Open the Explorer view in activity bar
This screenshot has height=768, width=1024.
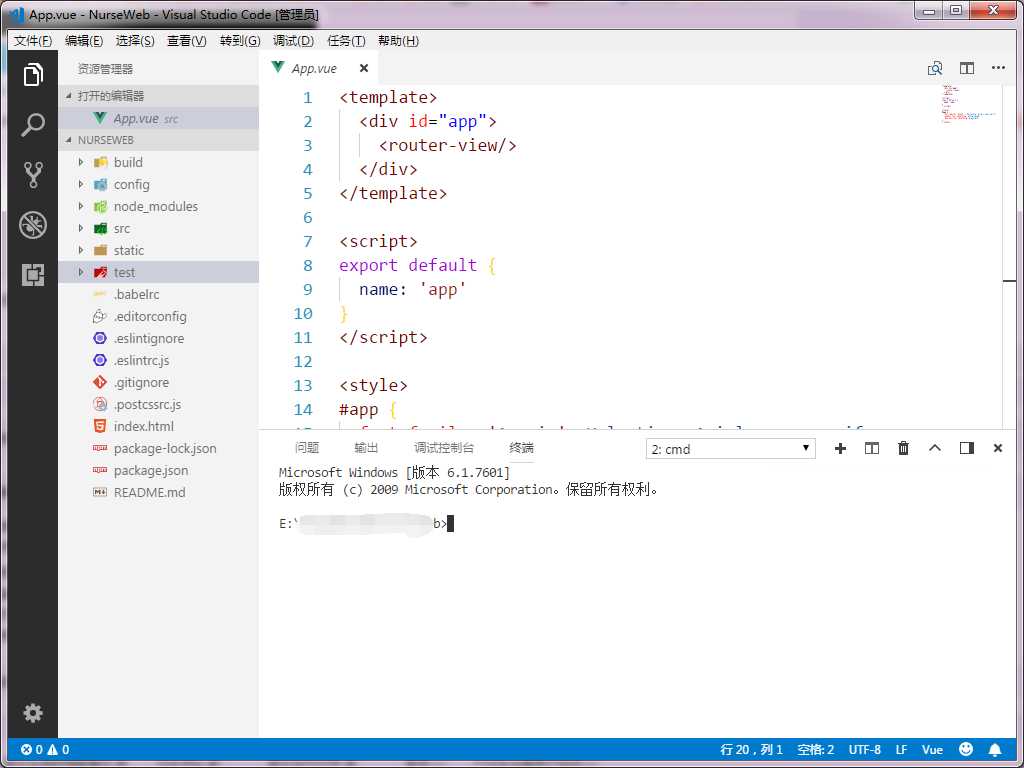point(33,75)
